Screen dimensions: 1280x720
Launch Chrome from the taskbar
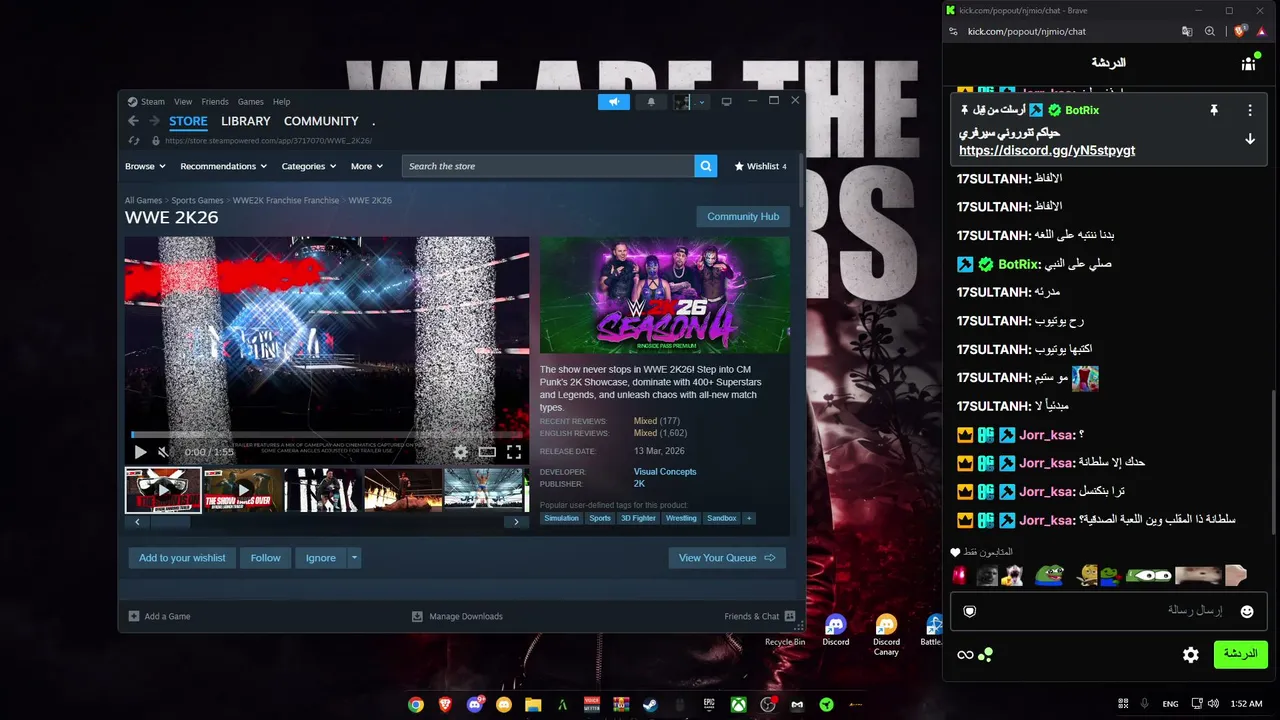tap(416, 704)
